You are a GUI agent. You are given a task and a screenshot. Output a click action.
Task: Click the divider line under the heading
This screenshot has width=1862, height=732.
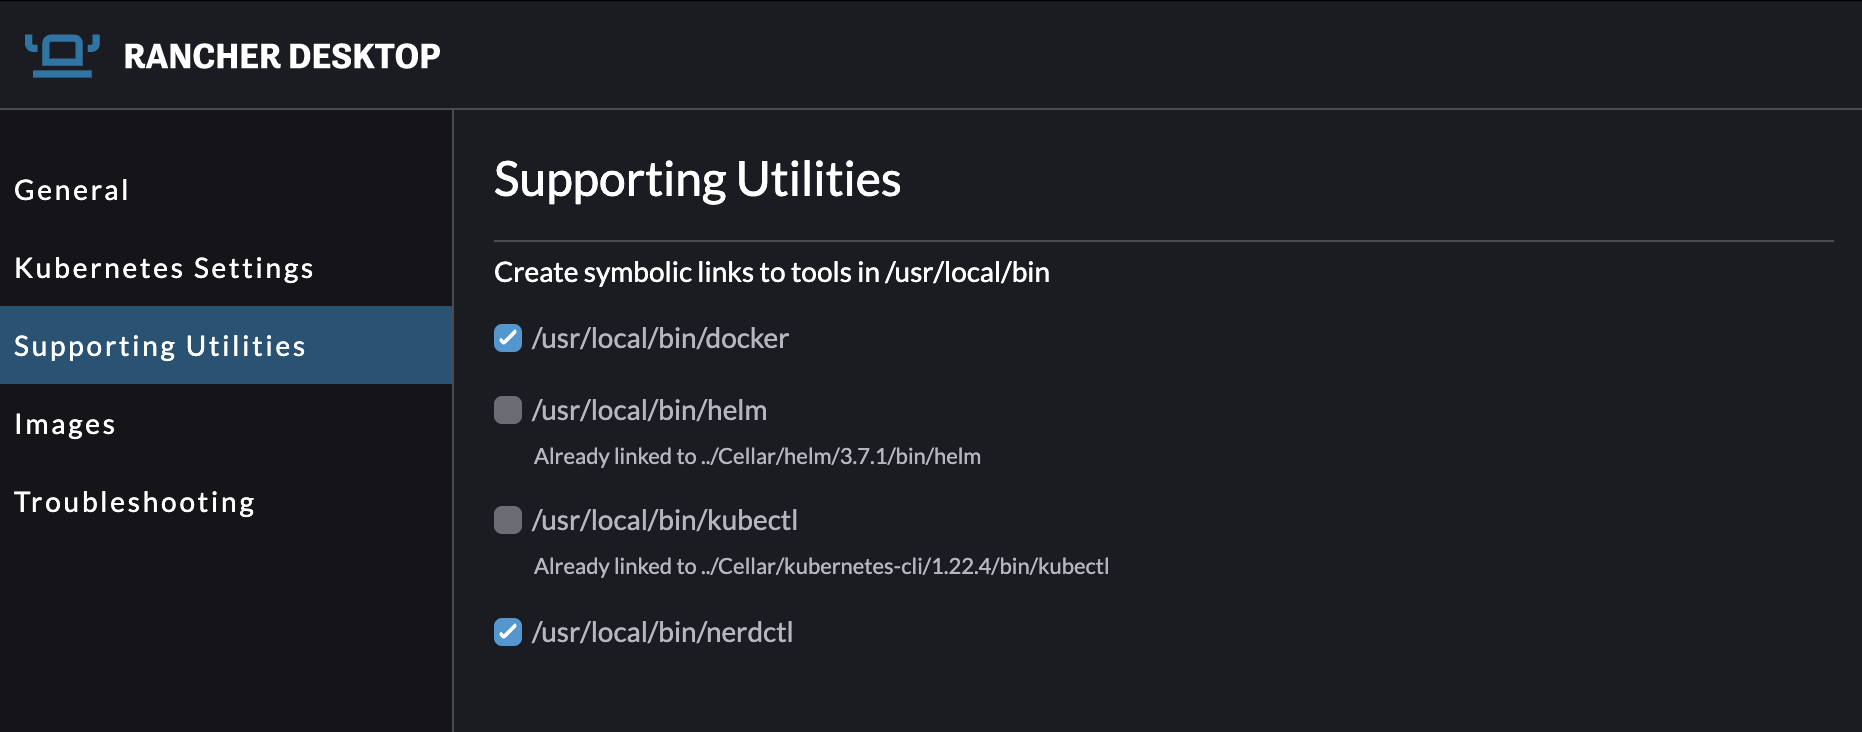1164,241
